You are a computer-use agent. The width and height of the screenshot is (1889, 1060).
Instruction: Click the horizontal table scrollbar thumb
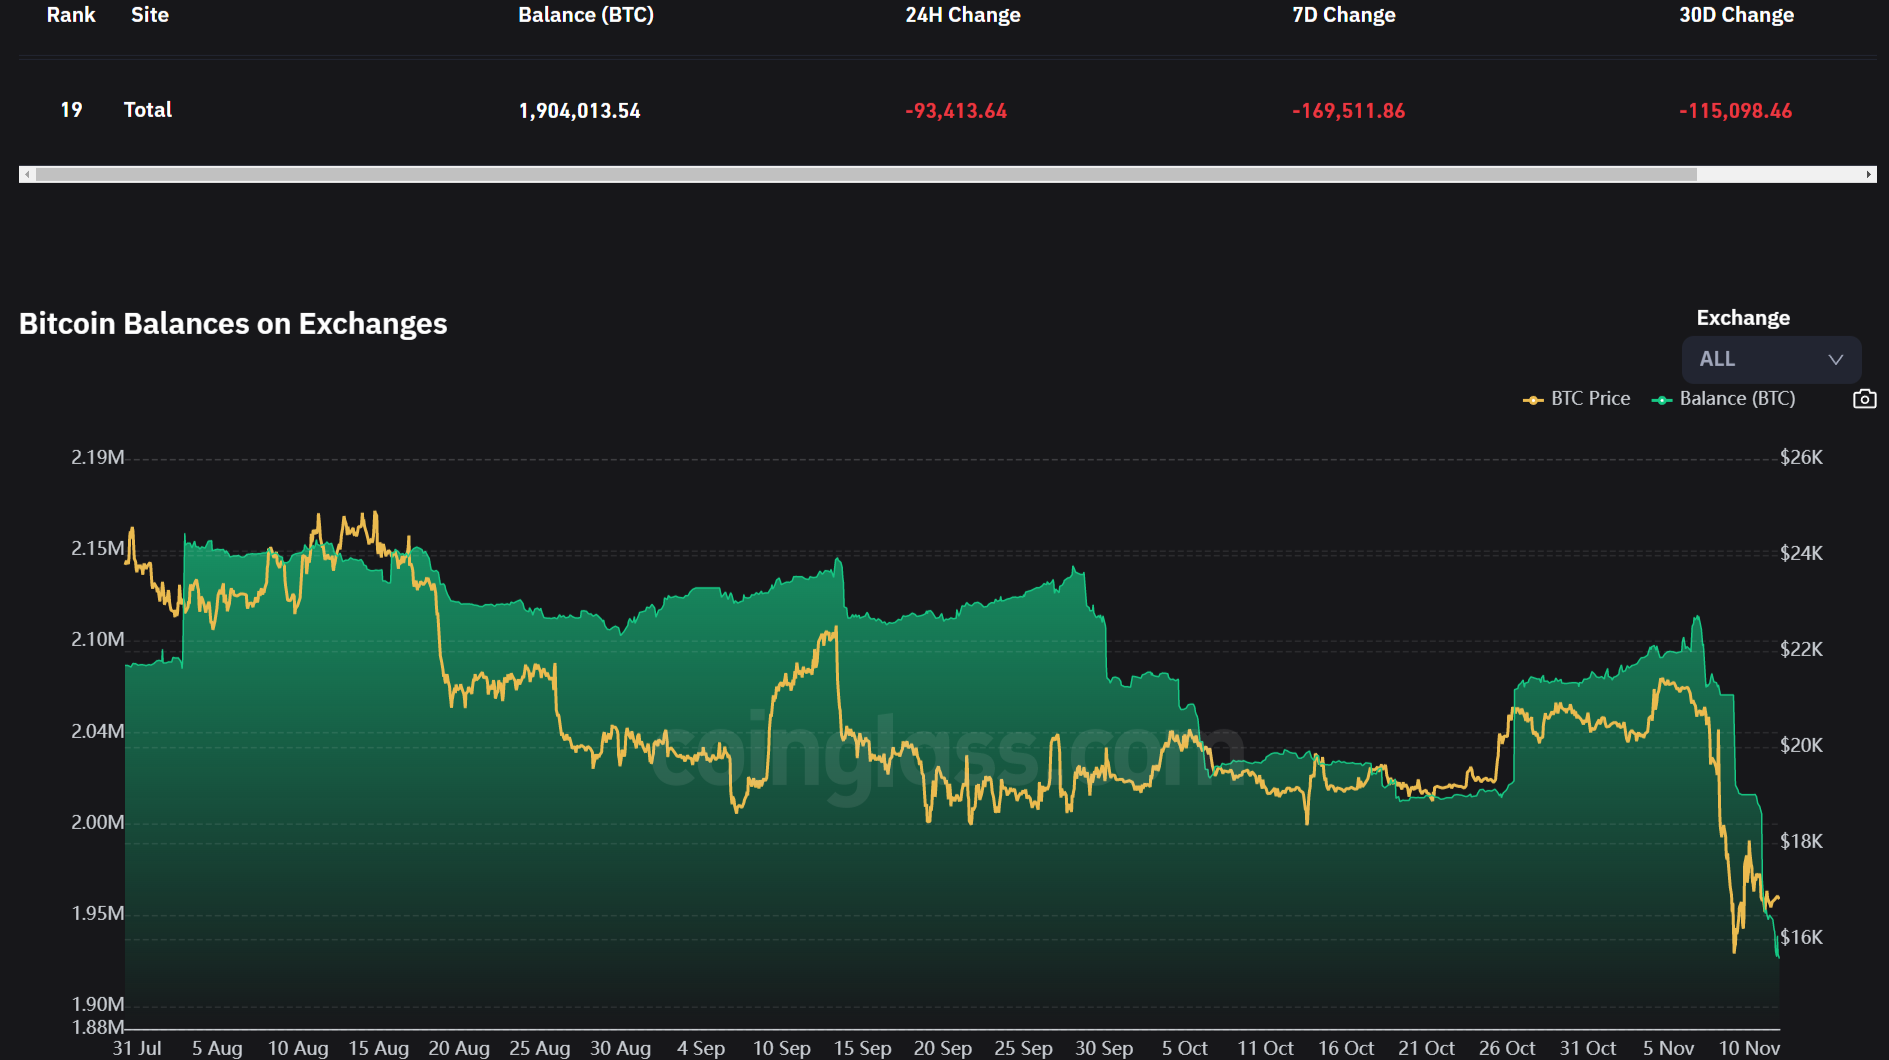pyautogui.click(x=866, y=174)
